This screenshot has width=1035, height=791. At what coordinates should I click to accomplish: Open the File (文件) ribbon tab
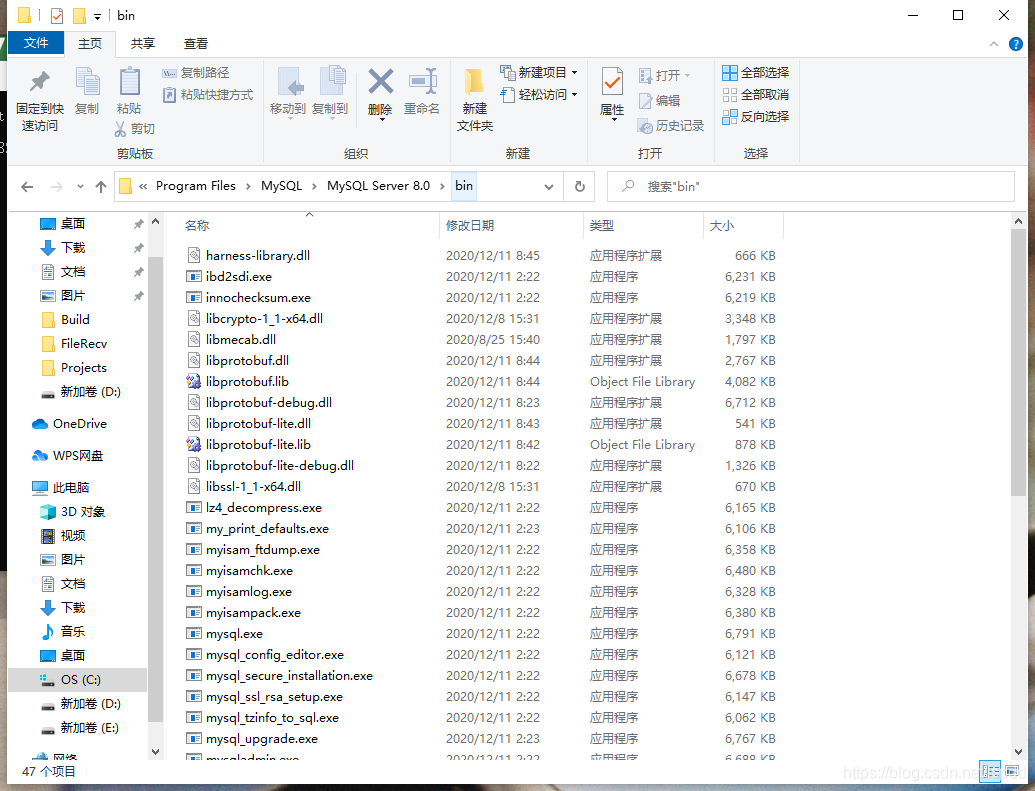tap(36, 43)
